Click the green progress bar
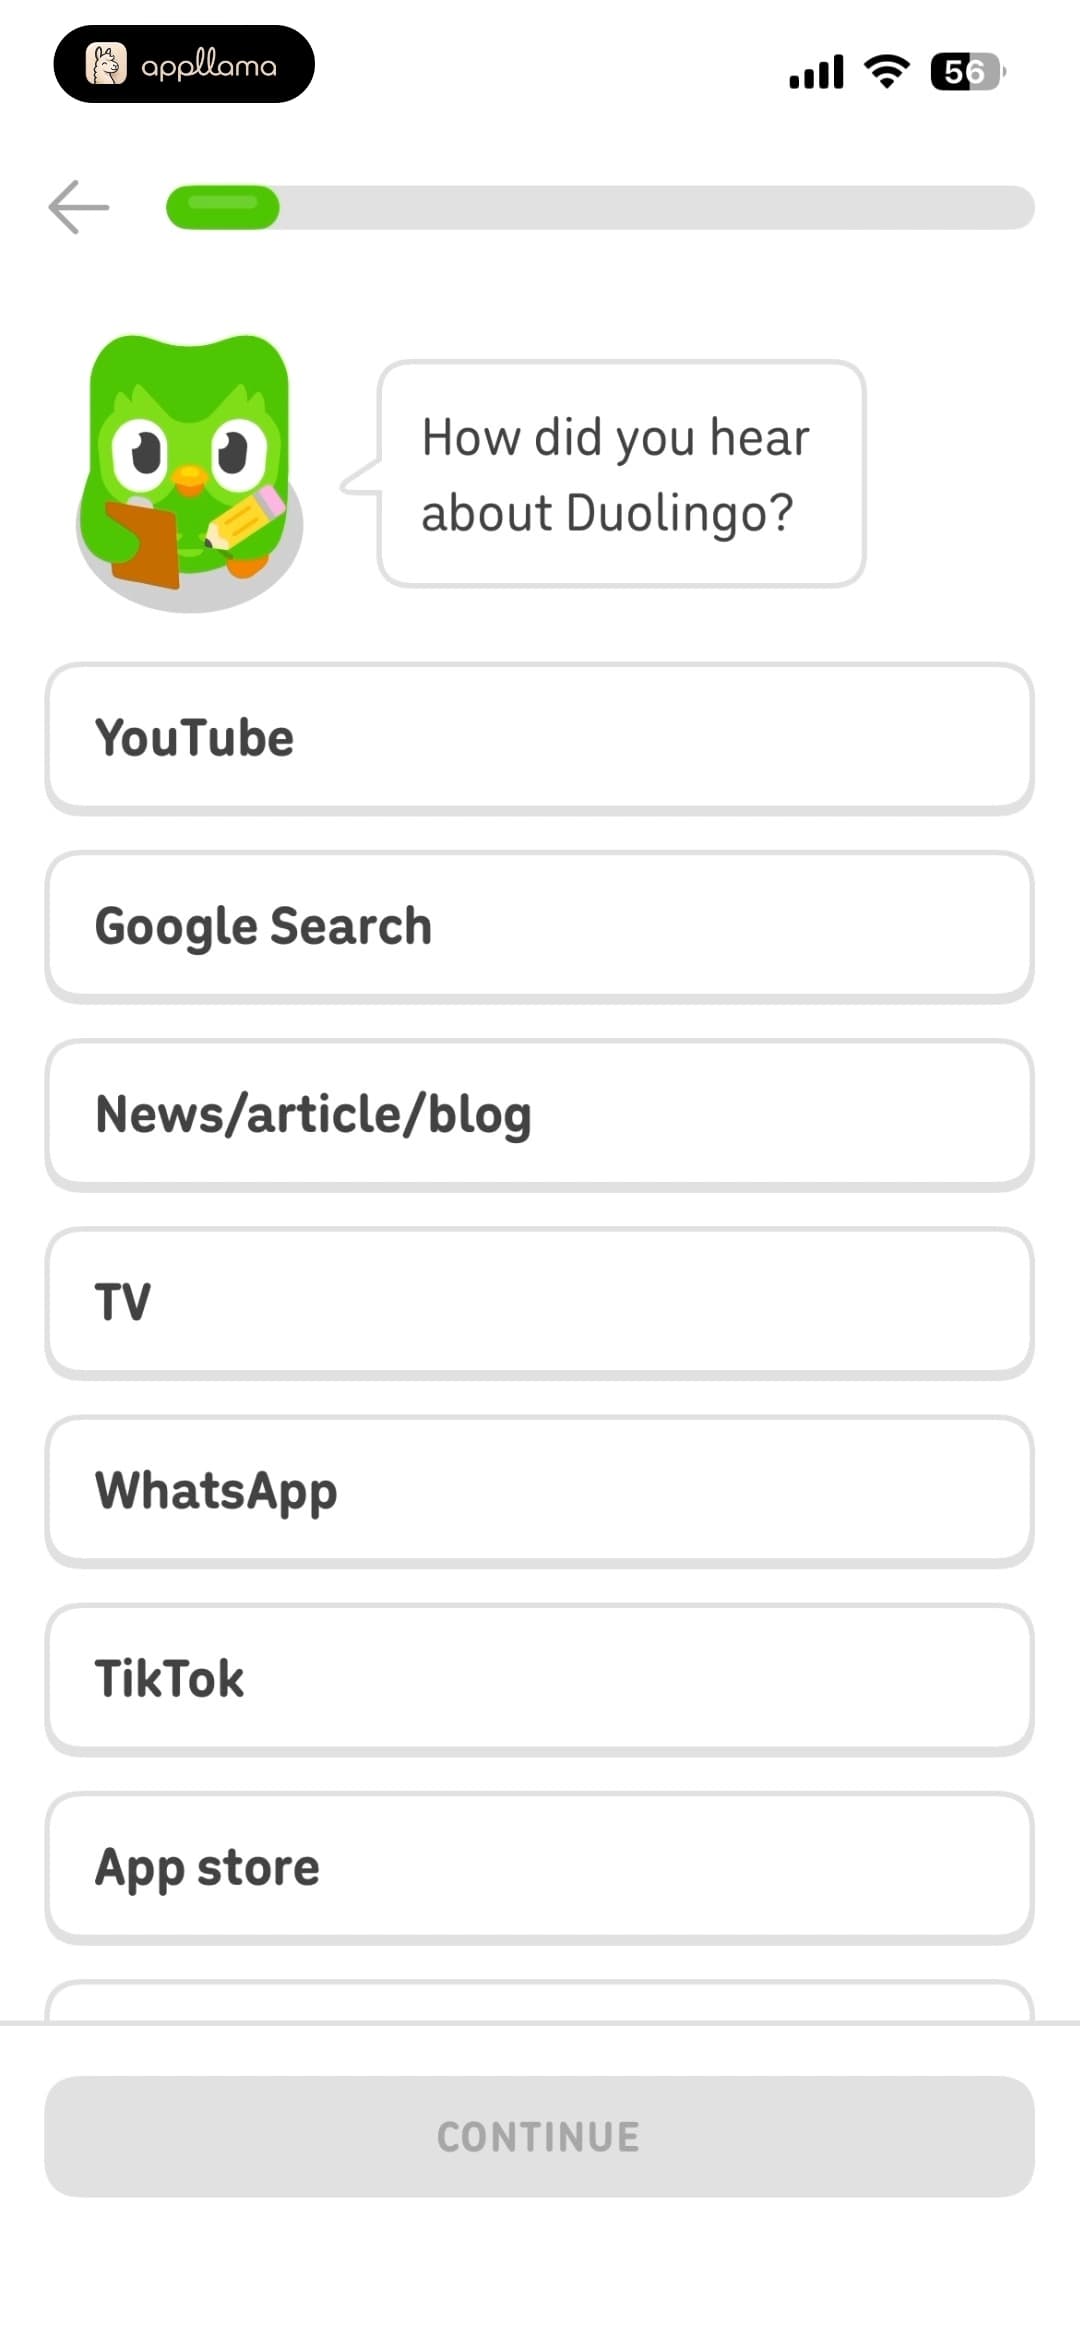 coord(223,207)
